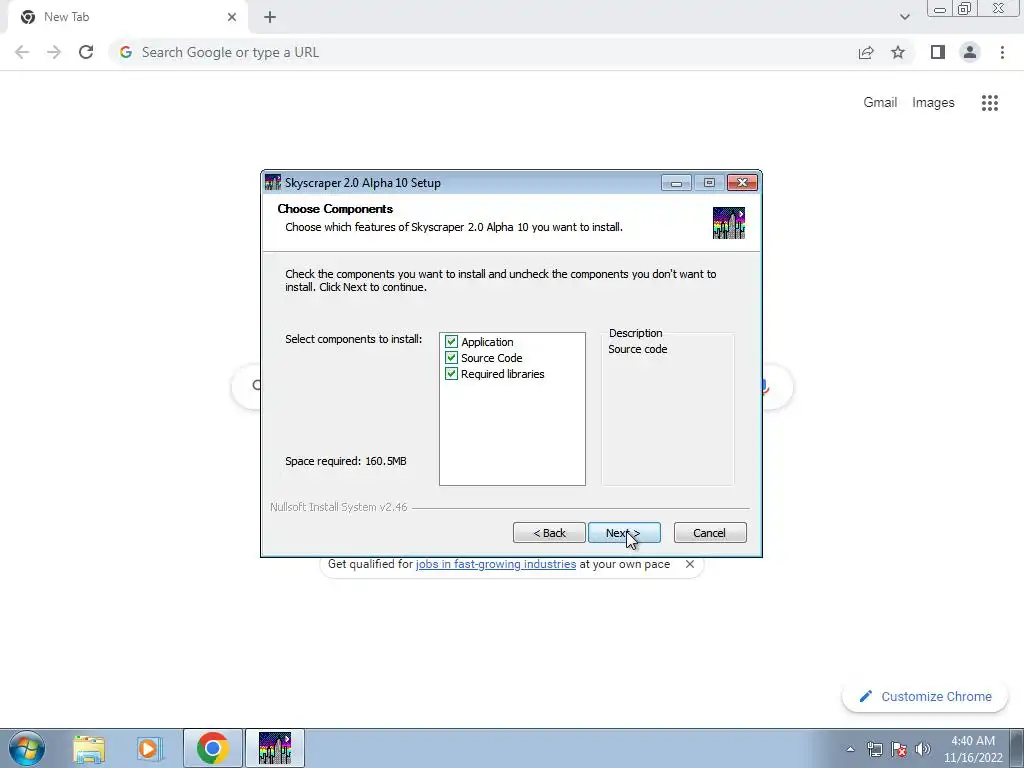Open the Windows Start menu
Image resolution: width=1024 pixels, height=768 pixels.
click(x=26, y=748)
